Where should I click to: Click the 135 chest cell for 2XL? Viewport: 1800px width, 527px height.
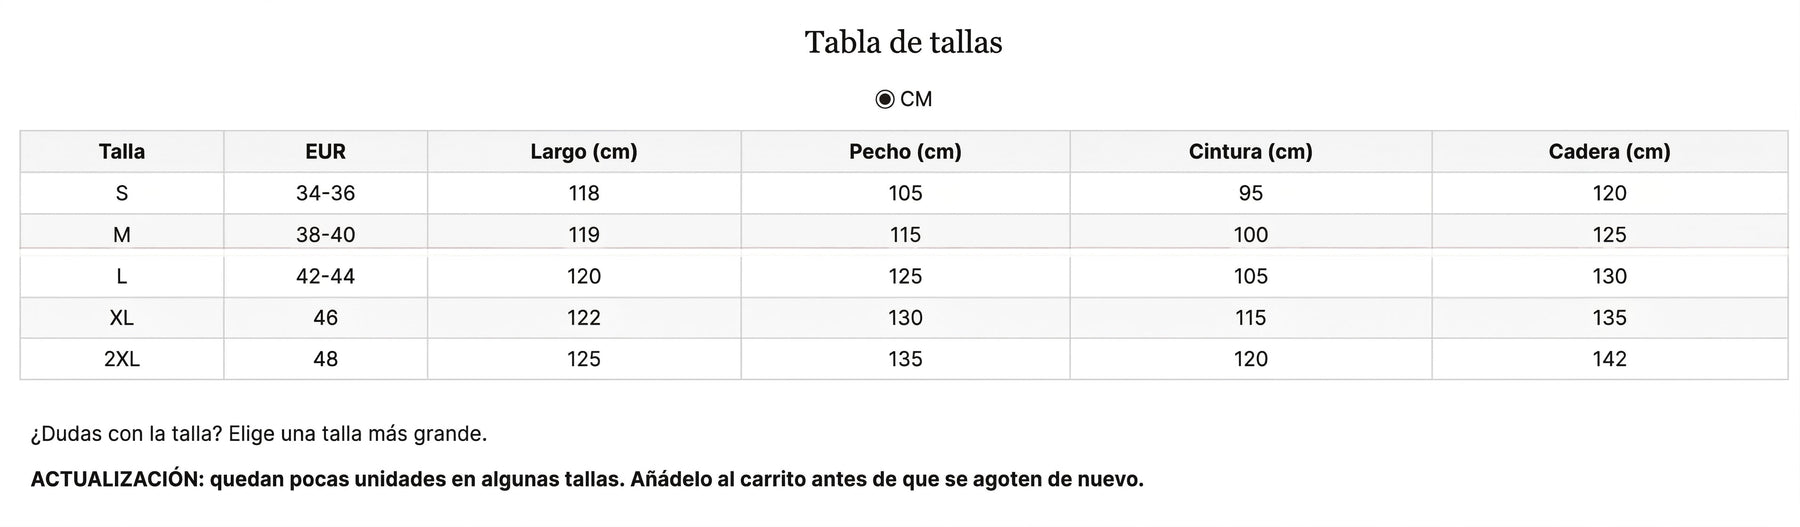coord(905,359)
